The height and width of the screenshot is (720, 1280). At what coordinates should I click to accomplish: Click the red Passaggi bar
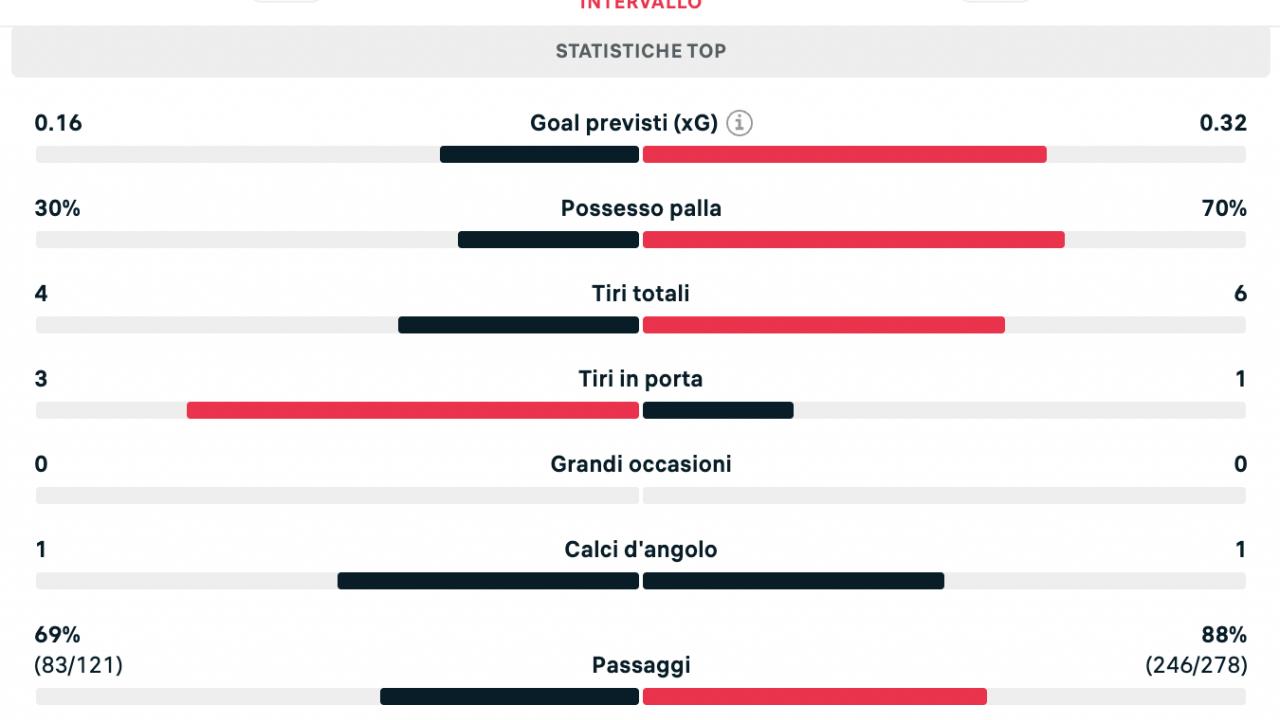click(x=815, y=696)
